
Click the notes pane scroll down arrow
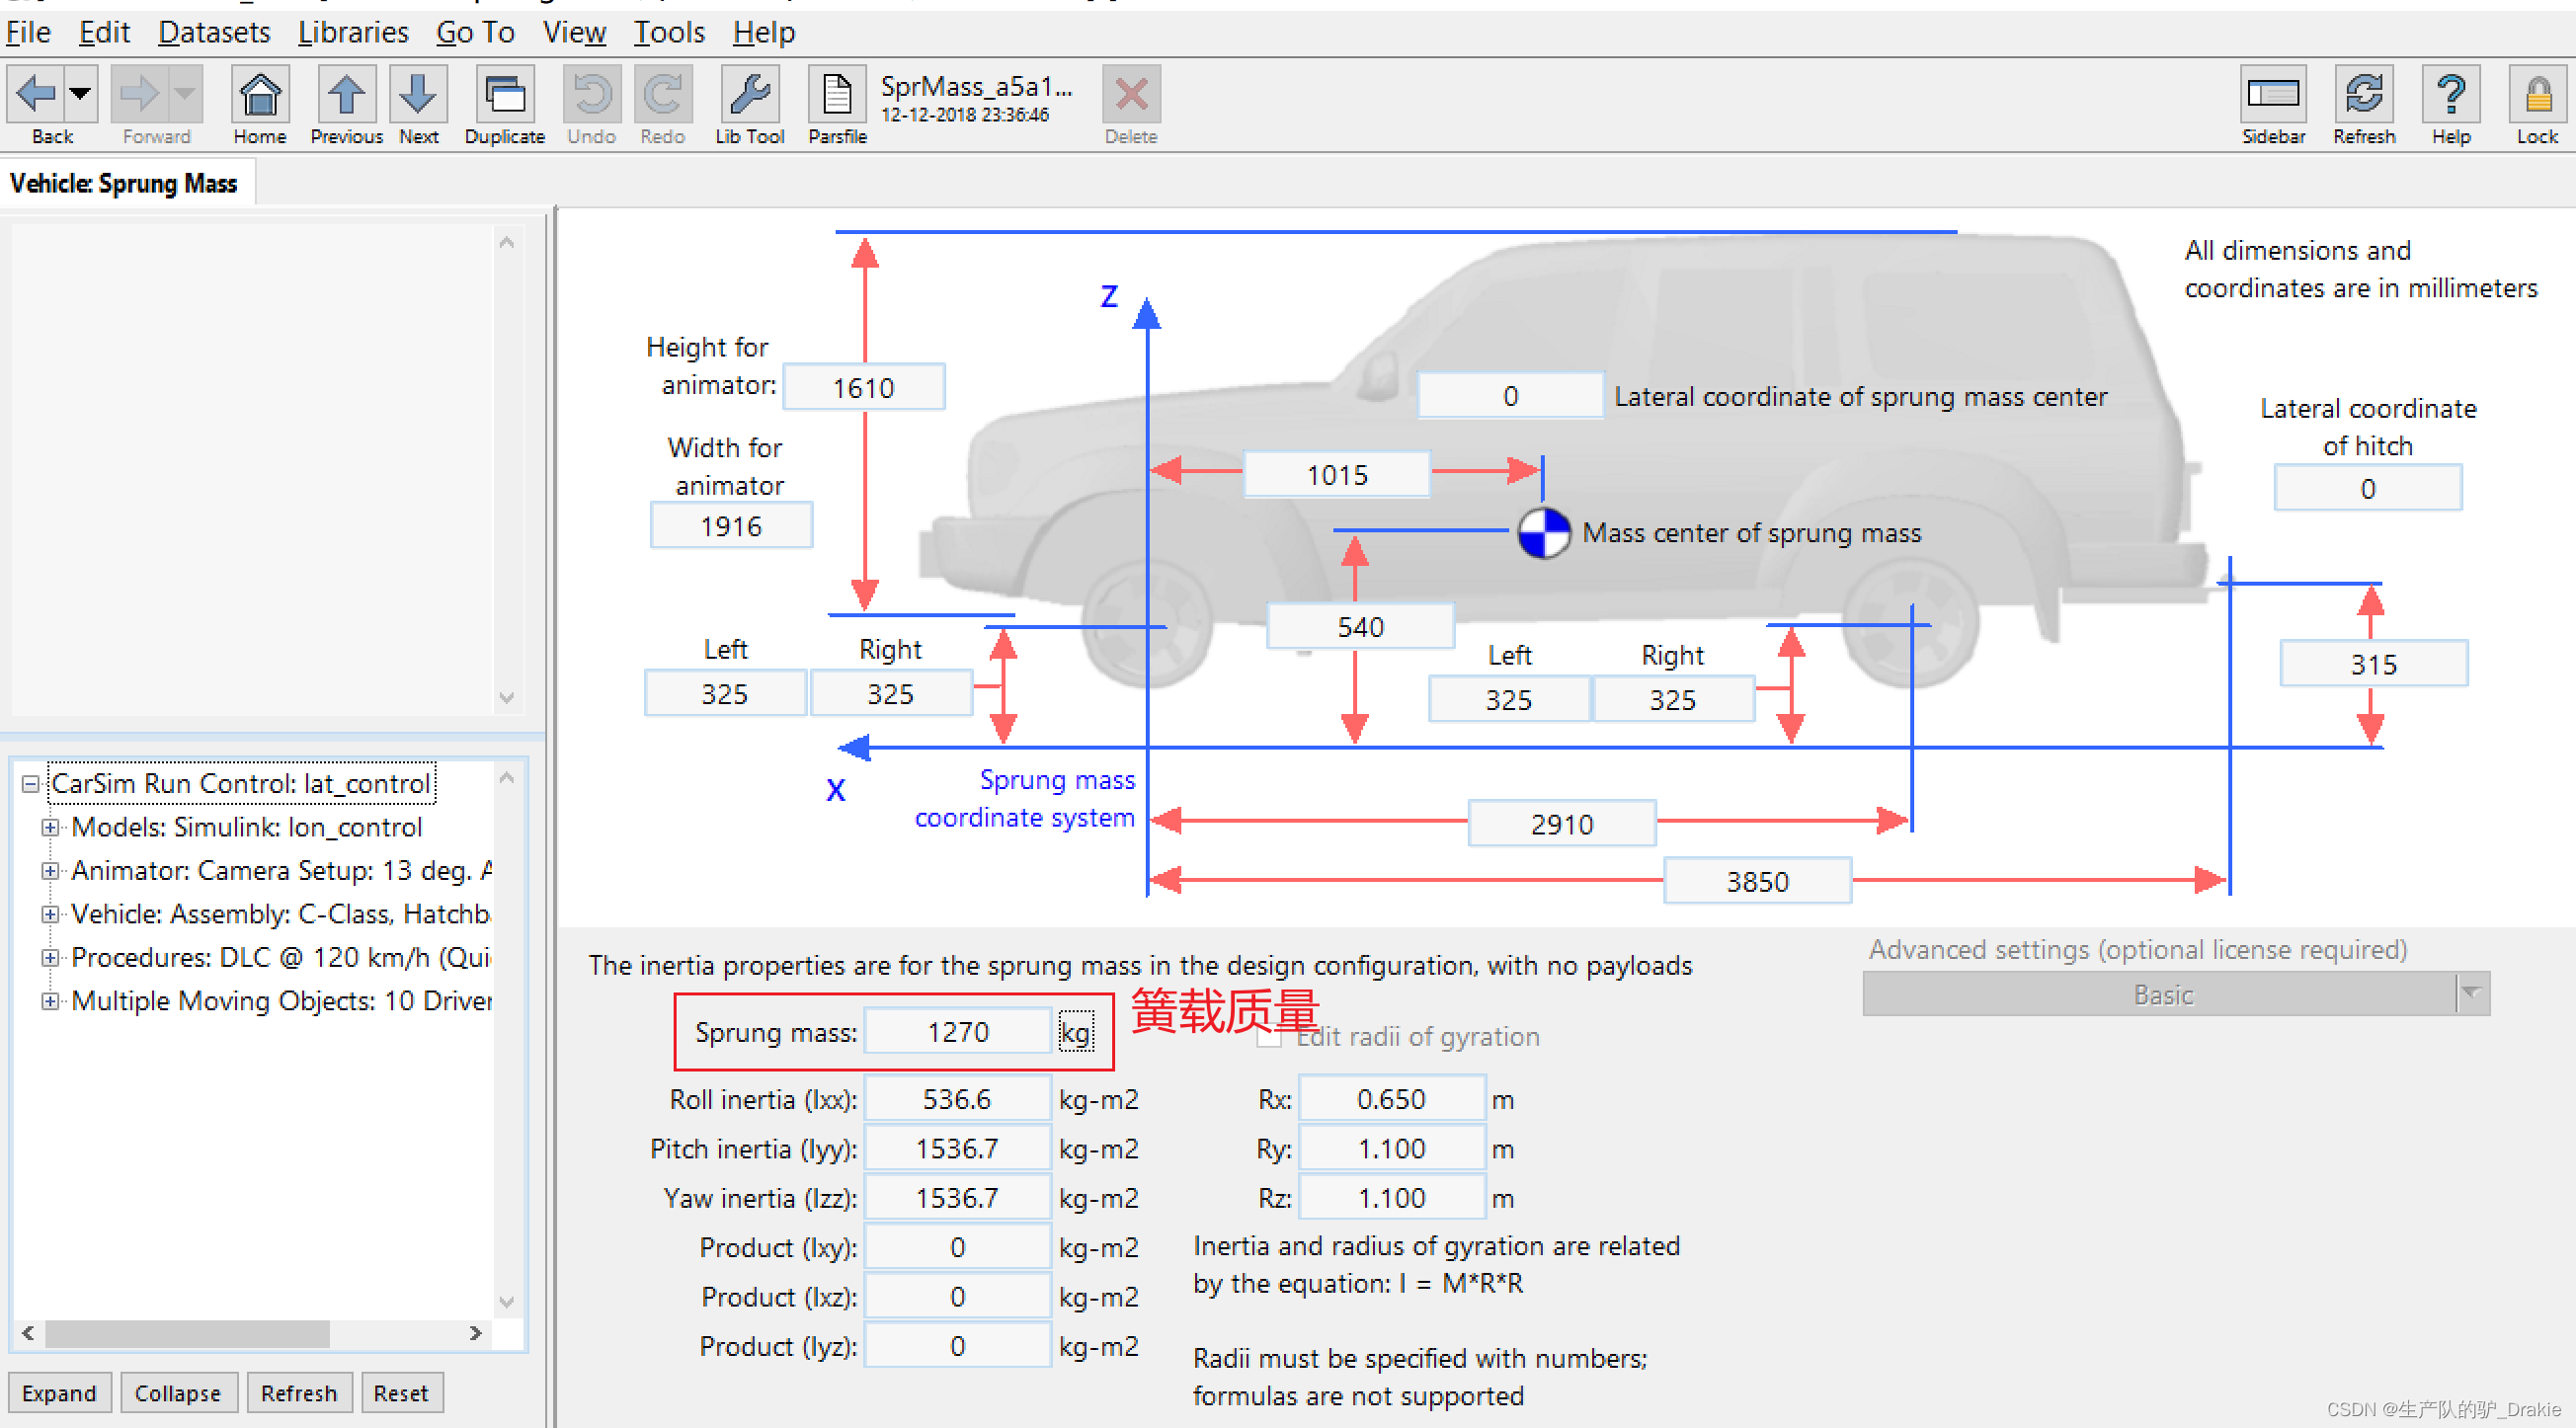coord(506,697)
